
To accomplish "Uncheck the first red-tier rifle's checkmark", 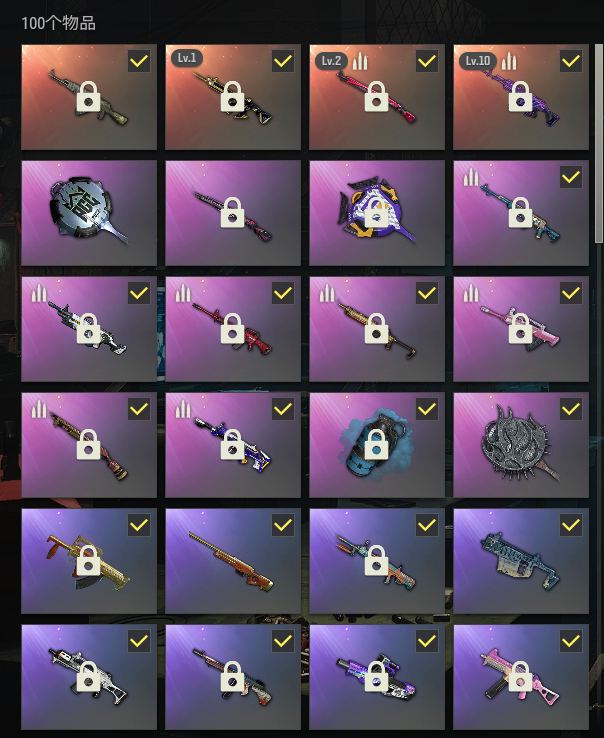I will point(139,61).
